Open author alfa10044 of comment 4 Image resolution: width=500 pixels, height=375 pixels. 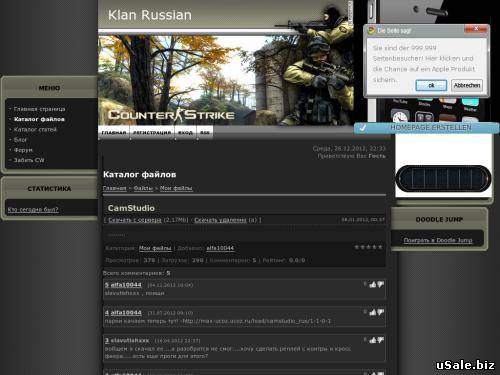coord(126,313)
